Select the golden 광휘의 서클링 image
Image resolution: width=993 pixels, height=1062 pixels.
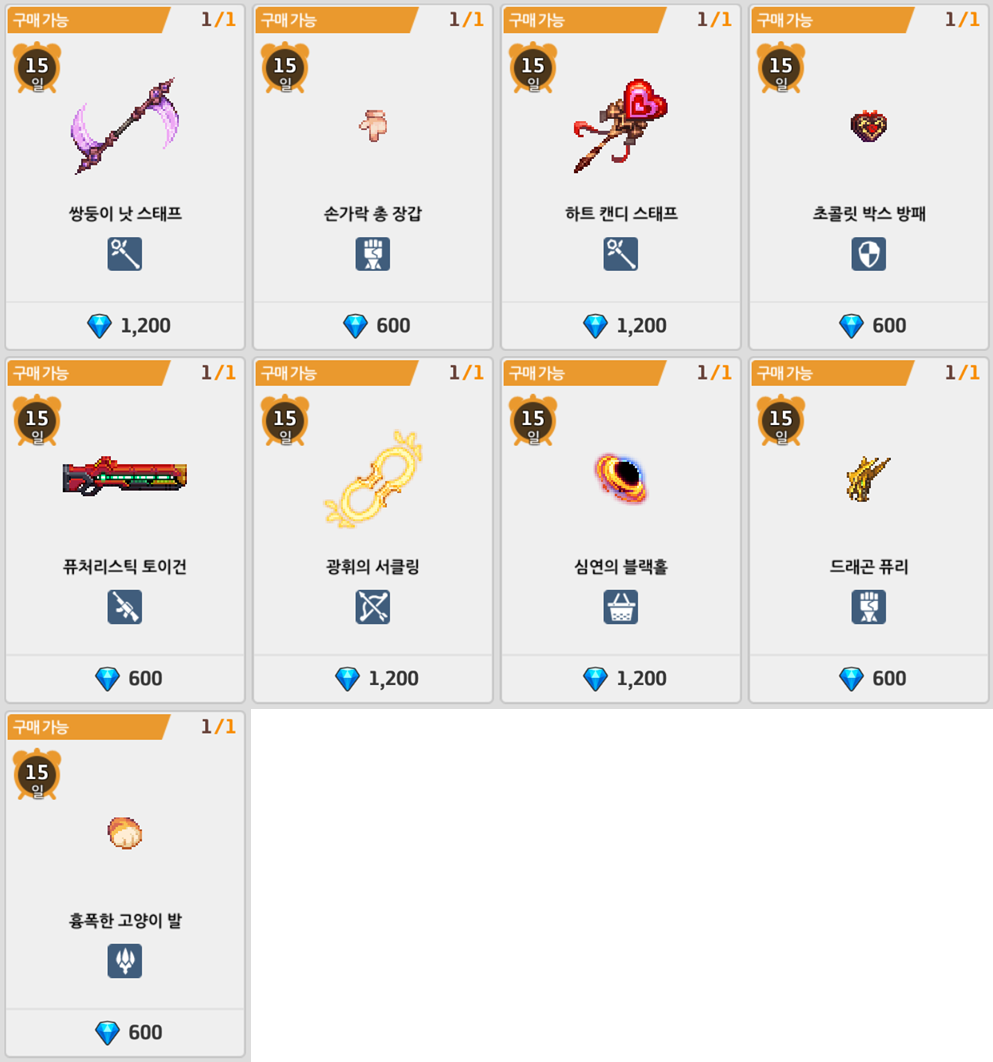[x=373, y=480]
